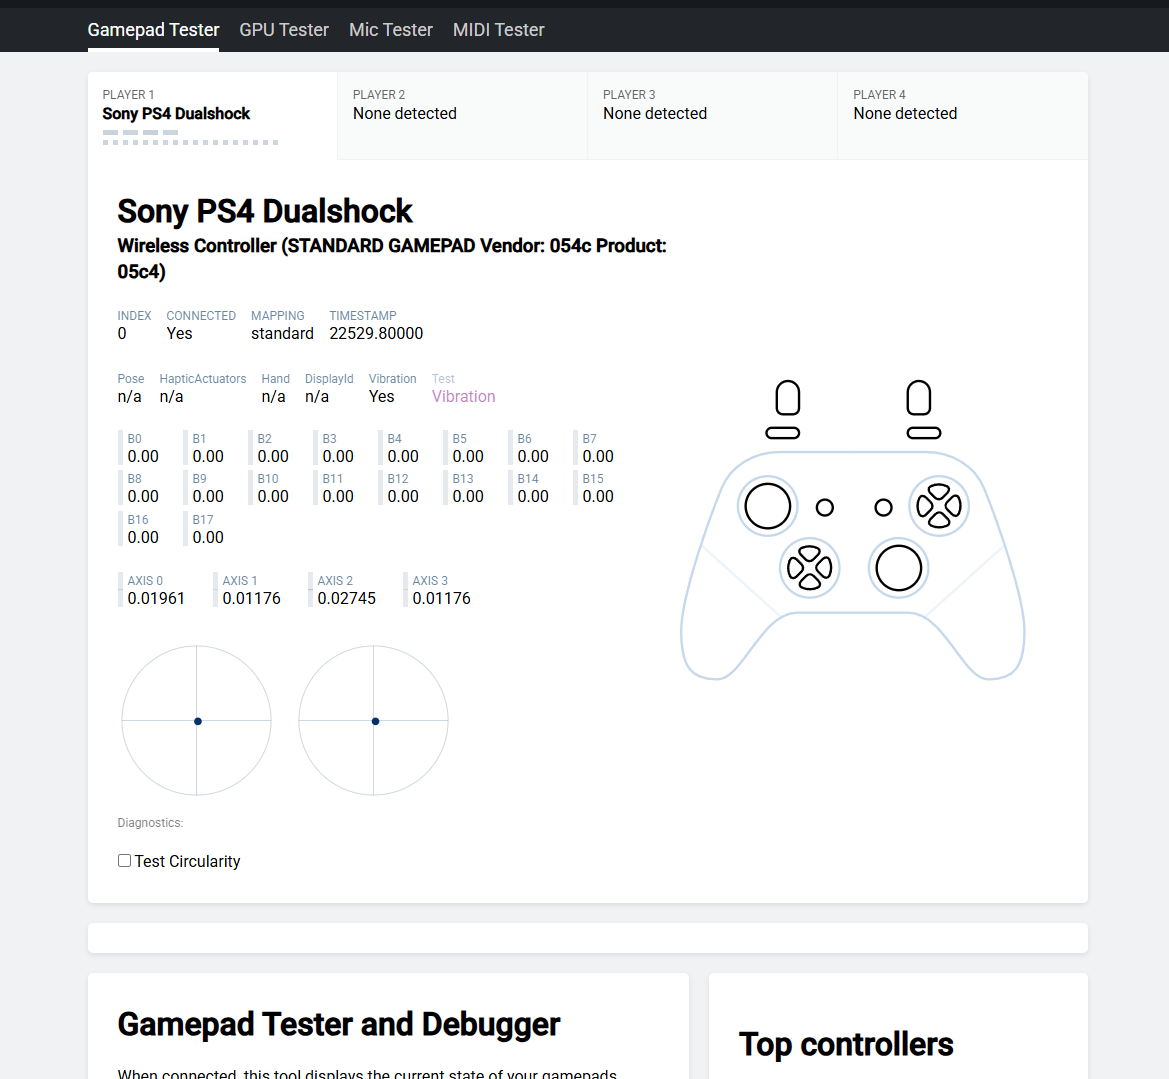The image size is (1169, 1079).
Task: Click the Top controllers heading
Action: tap(845, 1045)
